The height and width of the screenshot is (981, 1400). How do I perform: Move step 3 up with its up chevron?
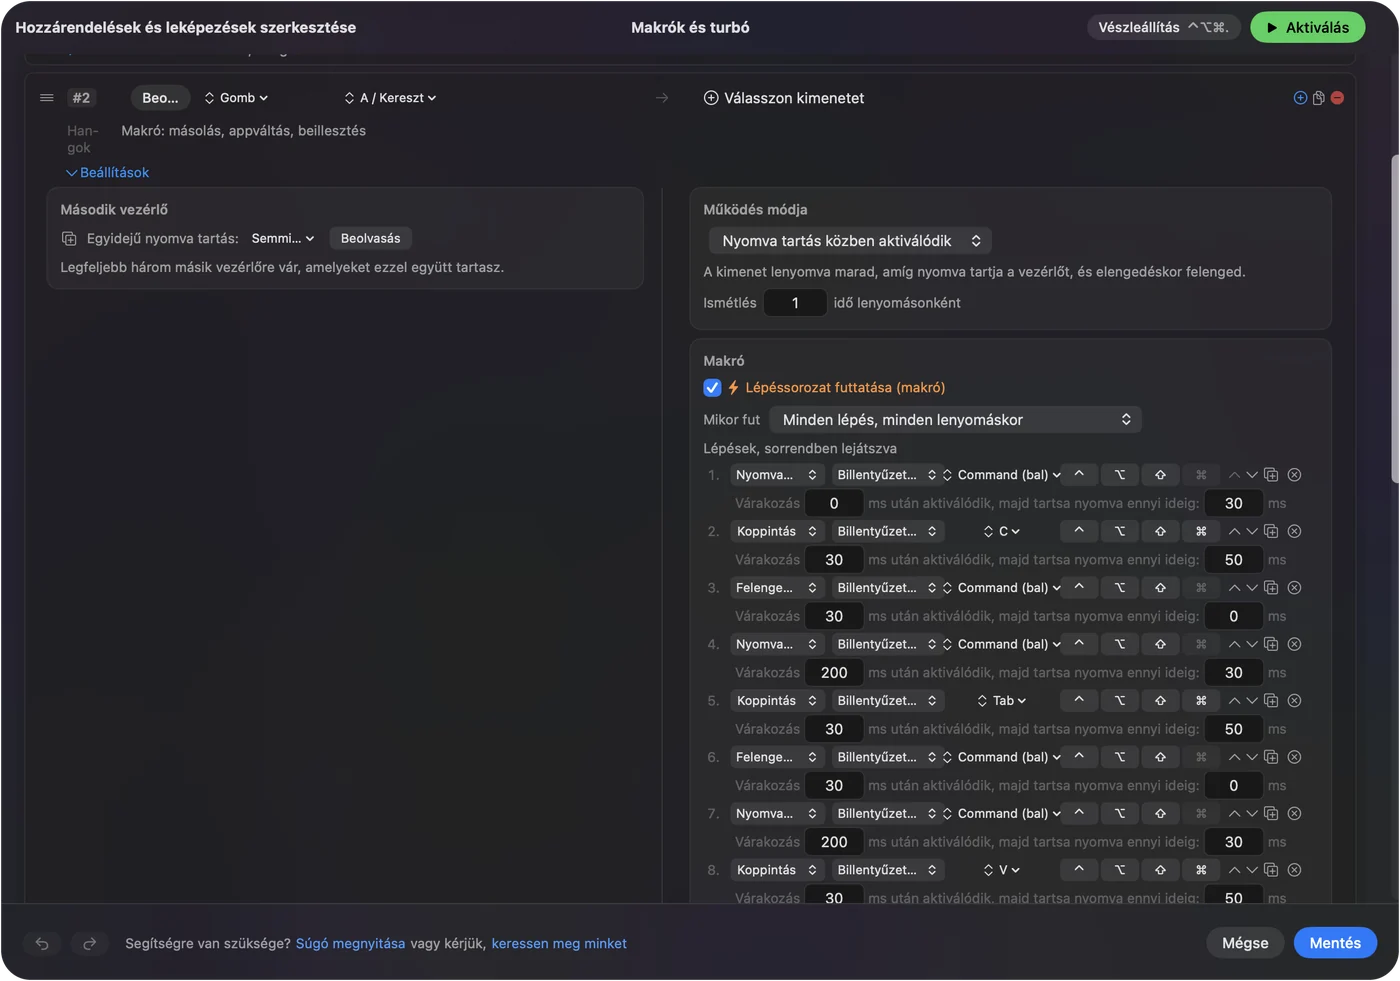coord(1234,588)
